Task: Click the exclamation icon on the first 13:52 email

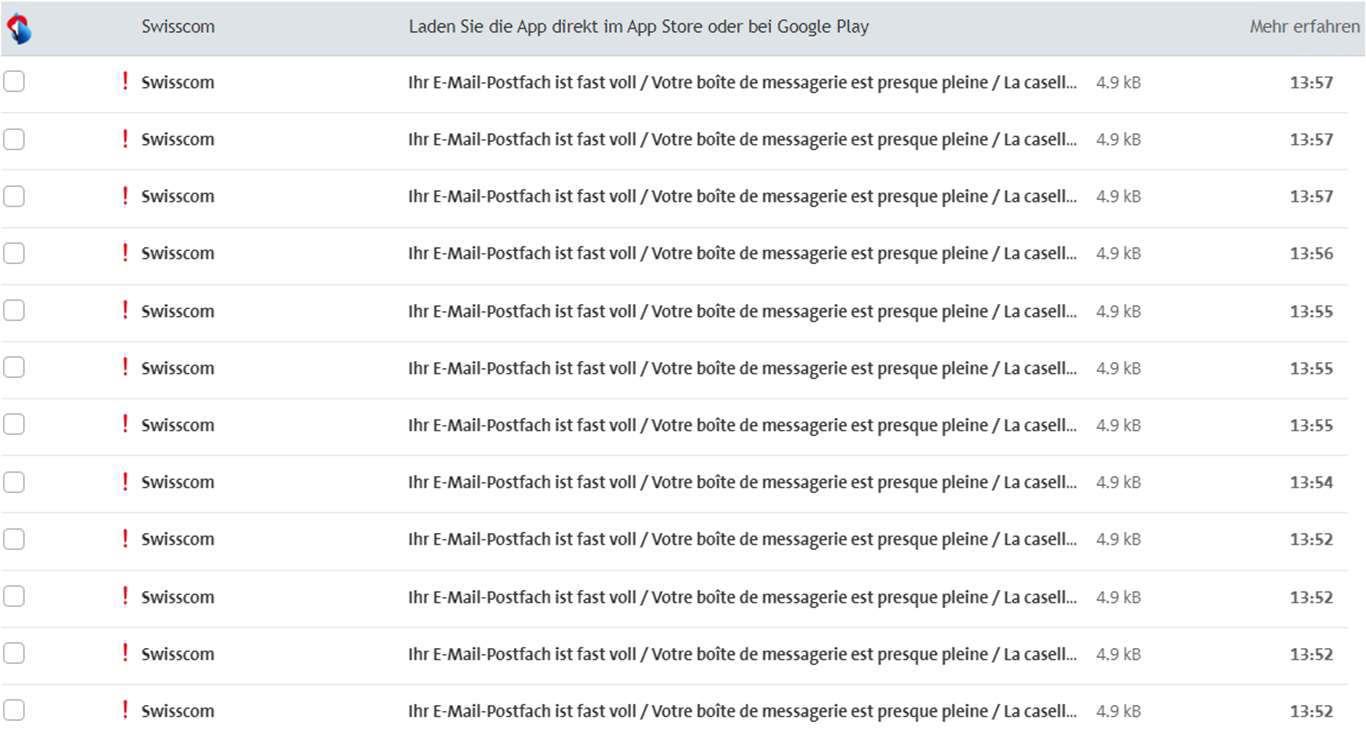Action: click(125, 539)
